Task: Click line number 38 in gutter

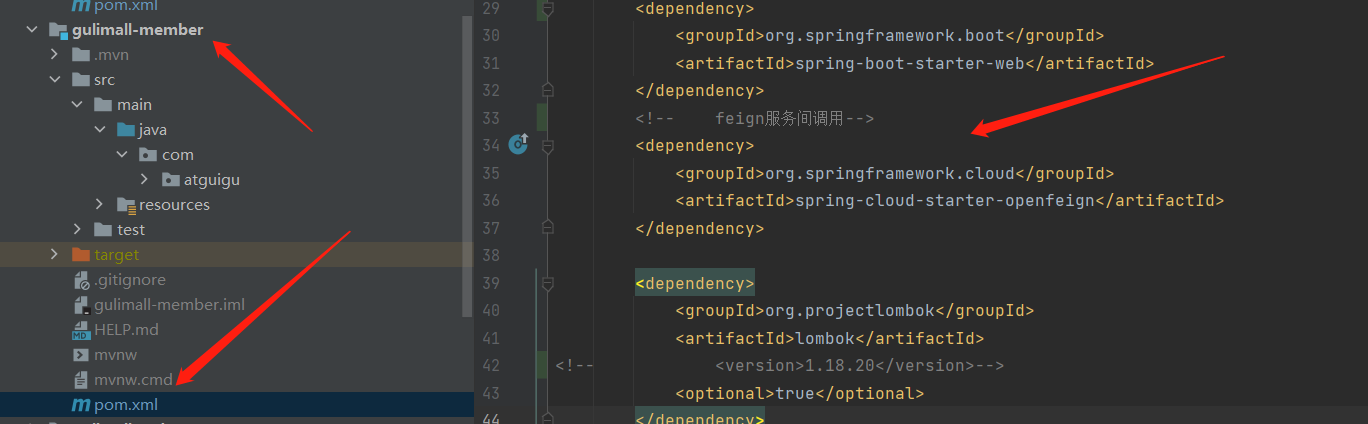Action: [491, 255]
